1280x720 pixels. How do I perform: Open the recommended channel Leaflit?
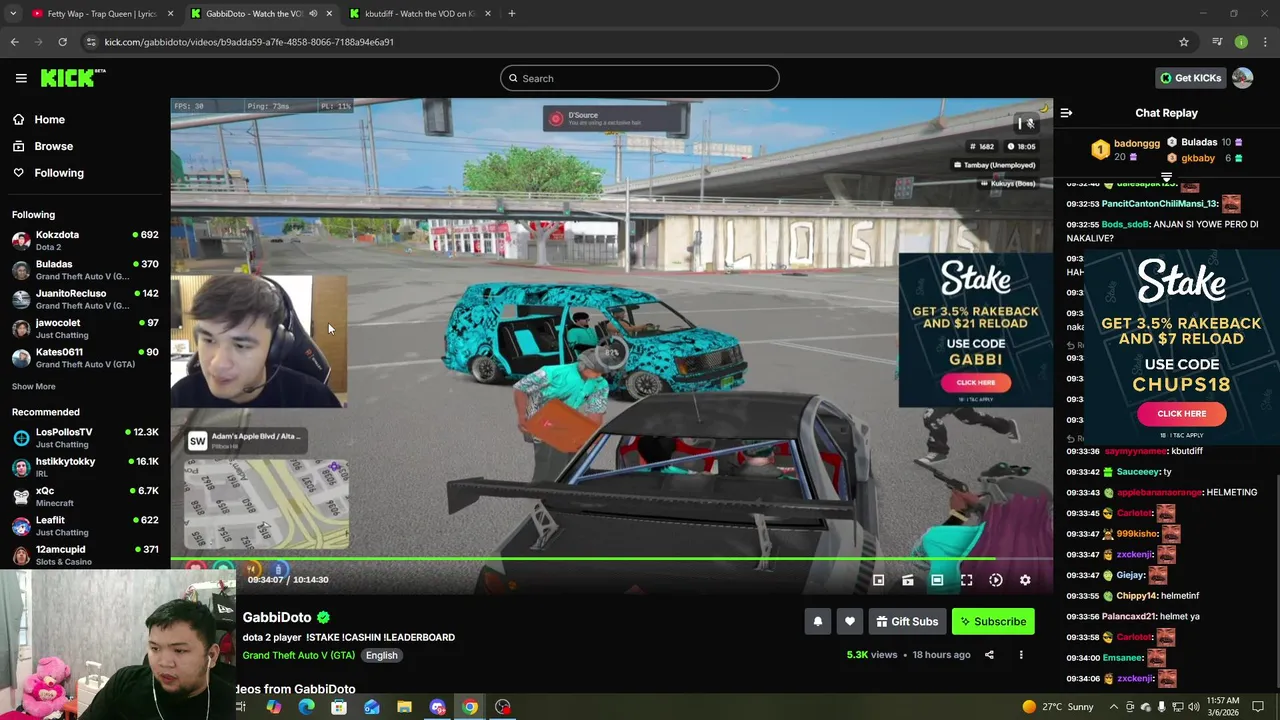tap(85, 526)
